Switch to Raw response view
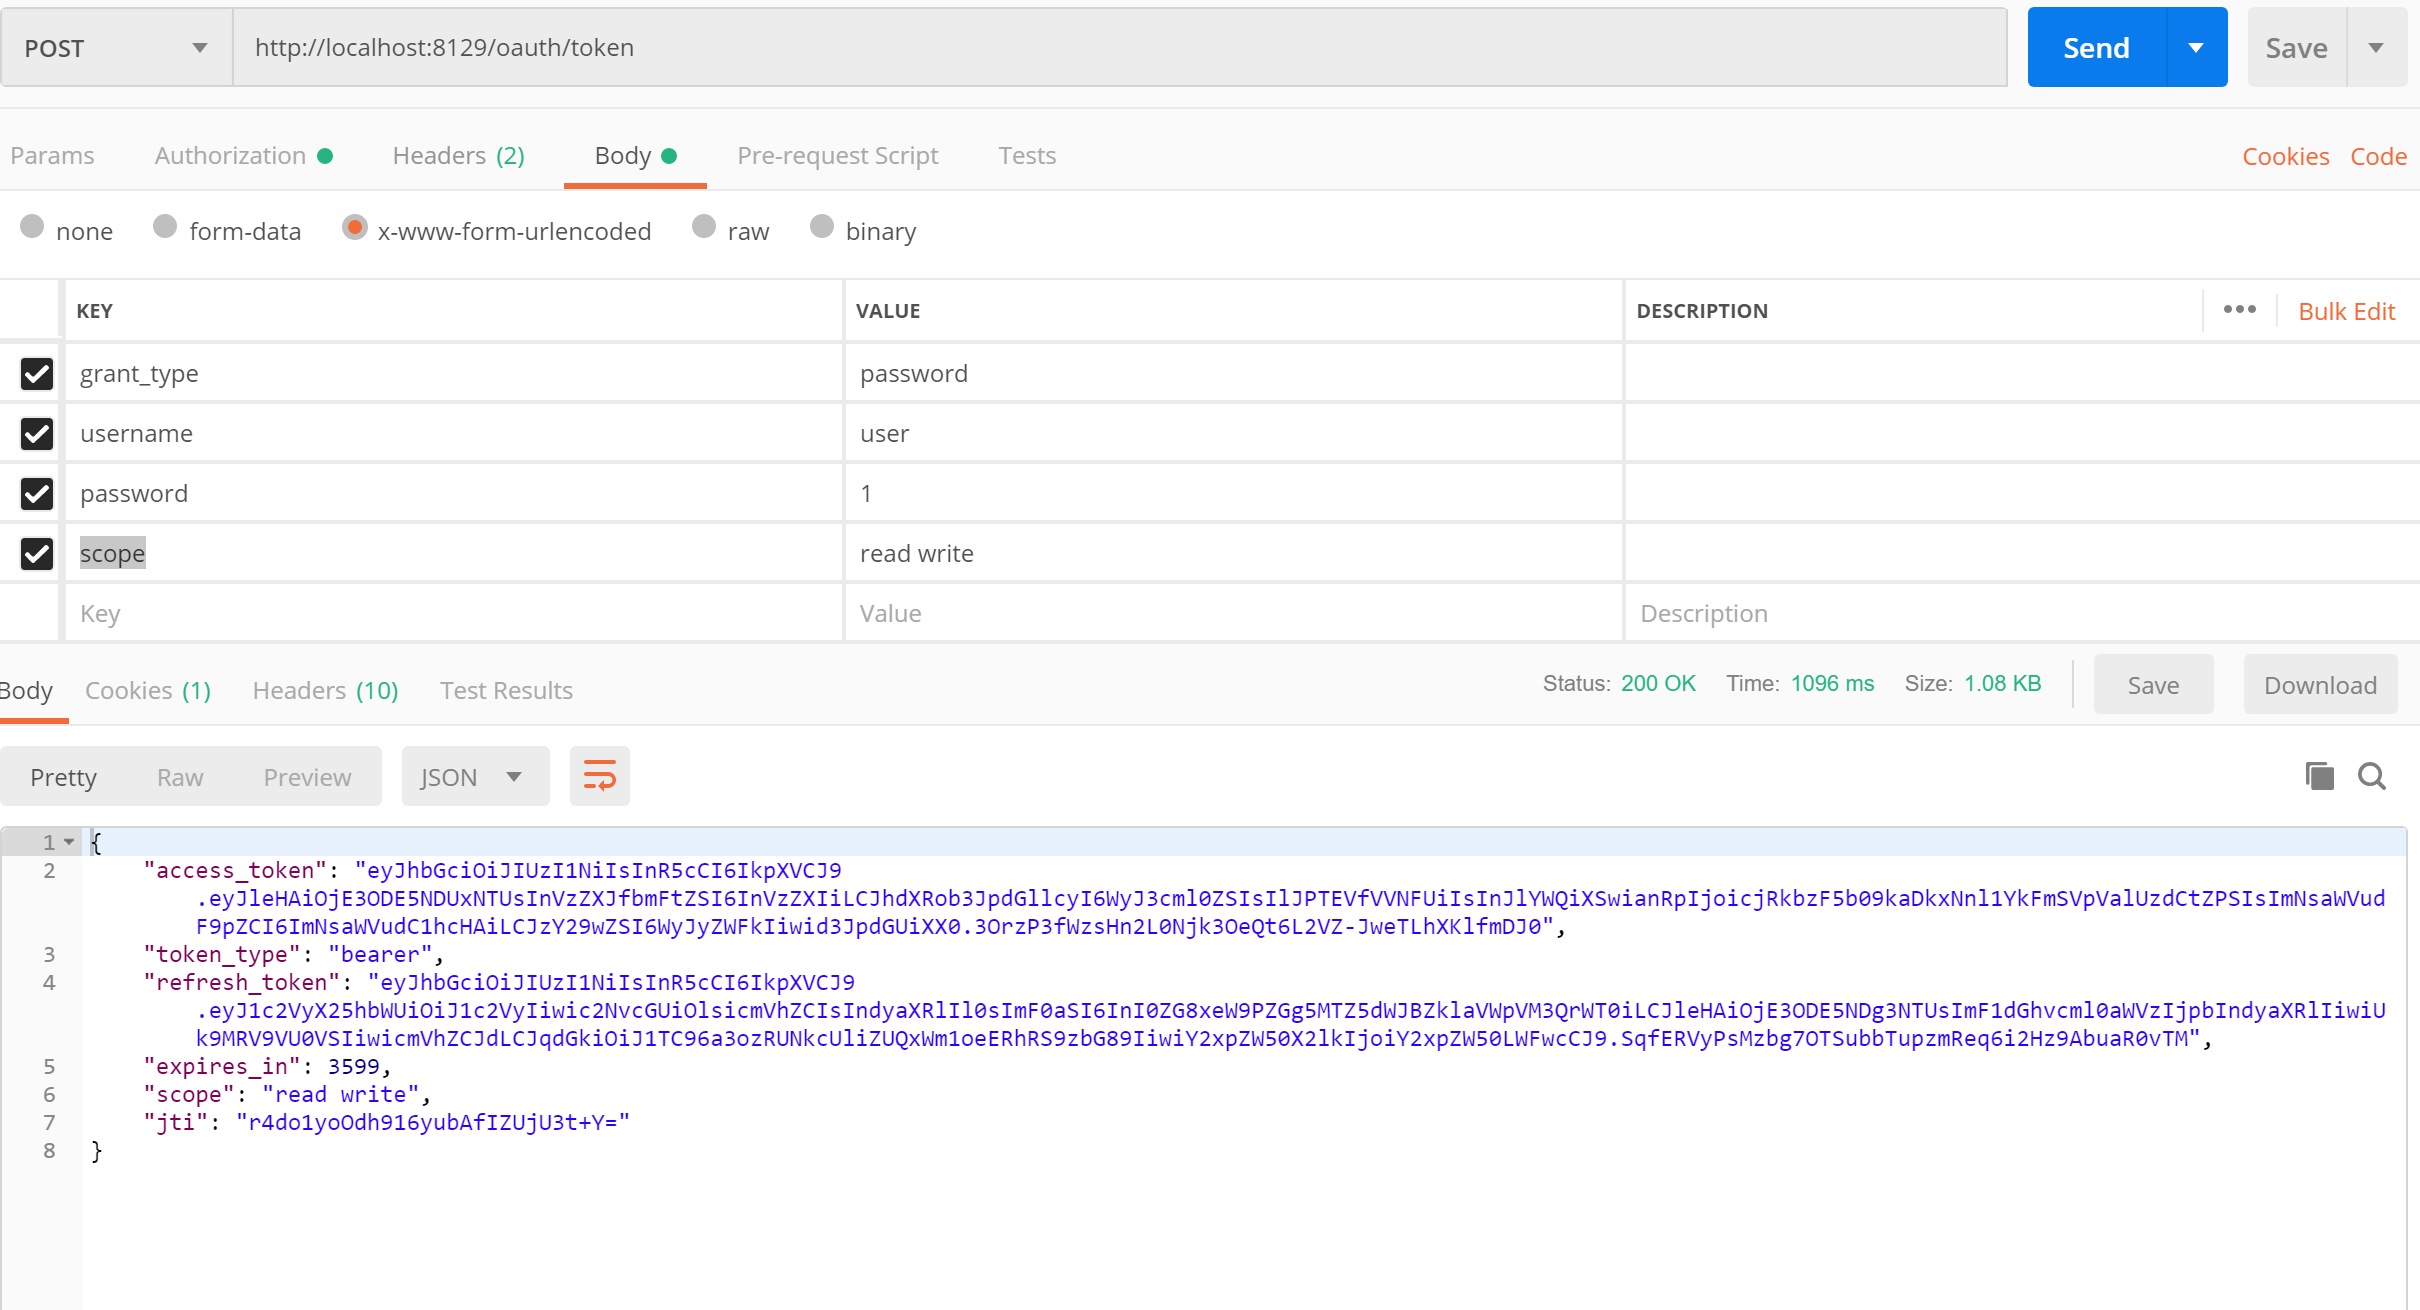The width and height of the screenshot is (2420, 1310). [x=180, y=777]
